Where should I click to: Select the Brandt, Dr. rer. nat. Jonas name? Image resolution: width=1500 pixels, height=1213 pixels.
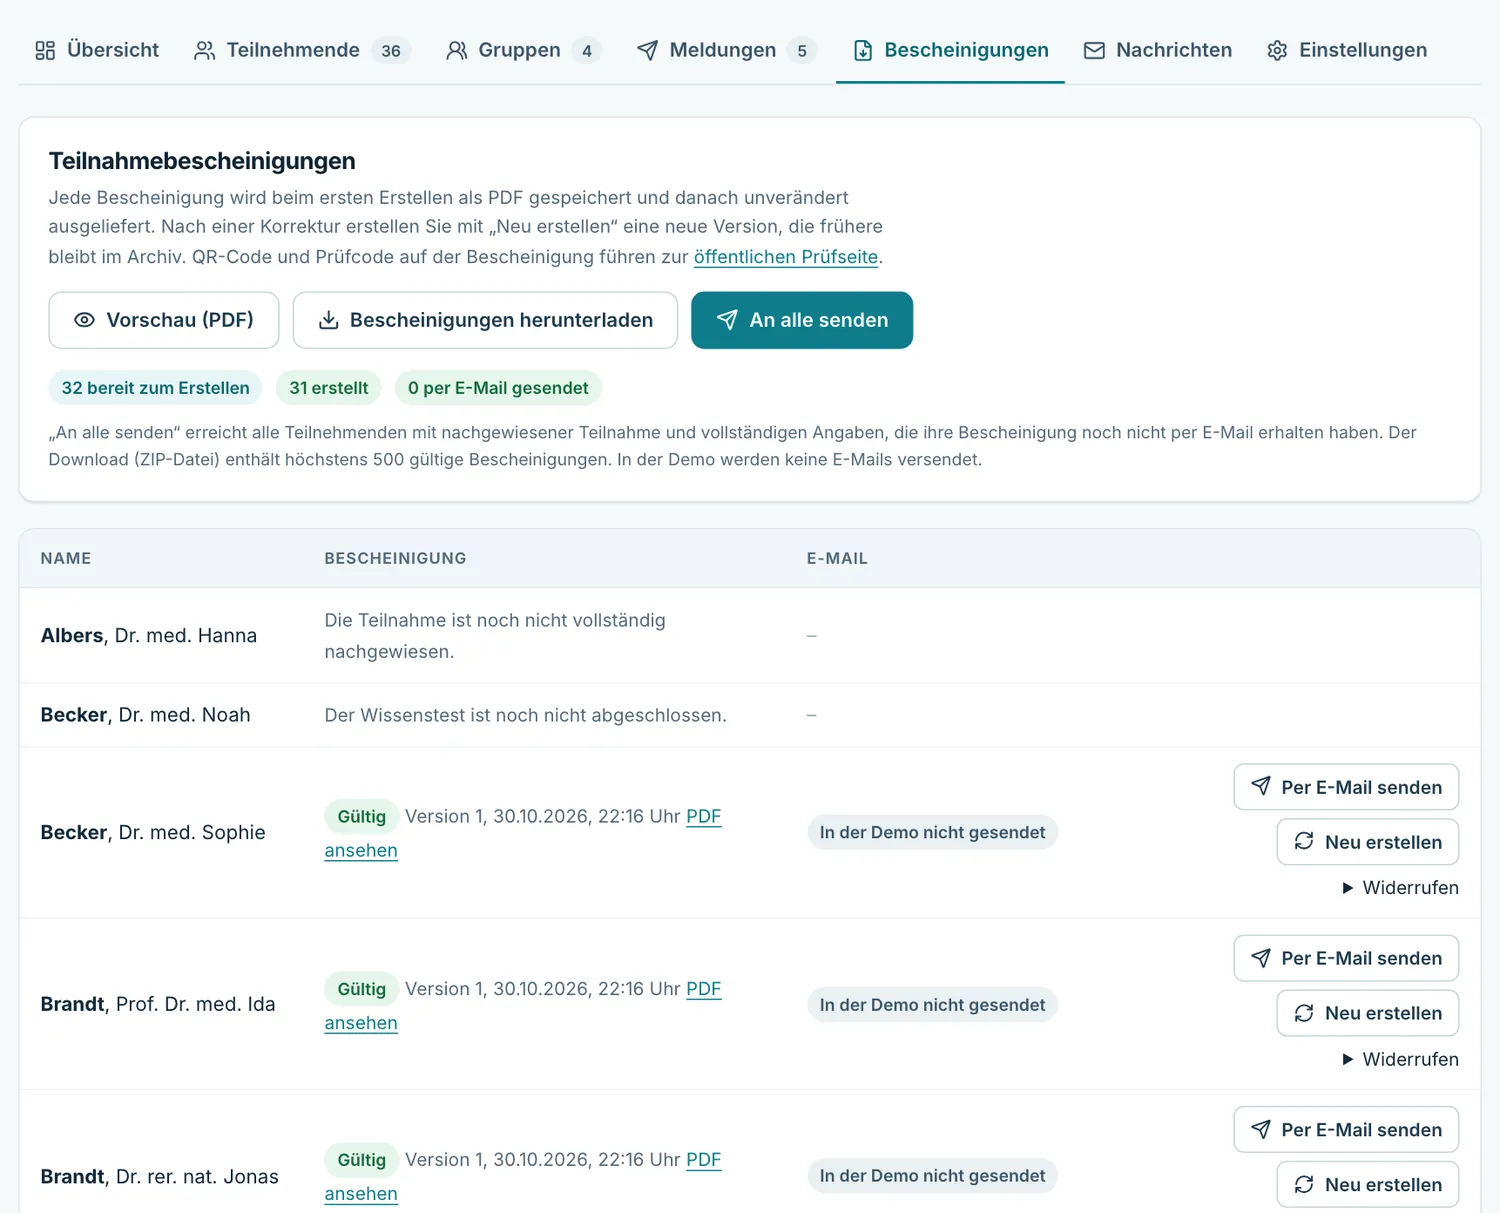point(160,1176)
